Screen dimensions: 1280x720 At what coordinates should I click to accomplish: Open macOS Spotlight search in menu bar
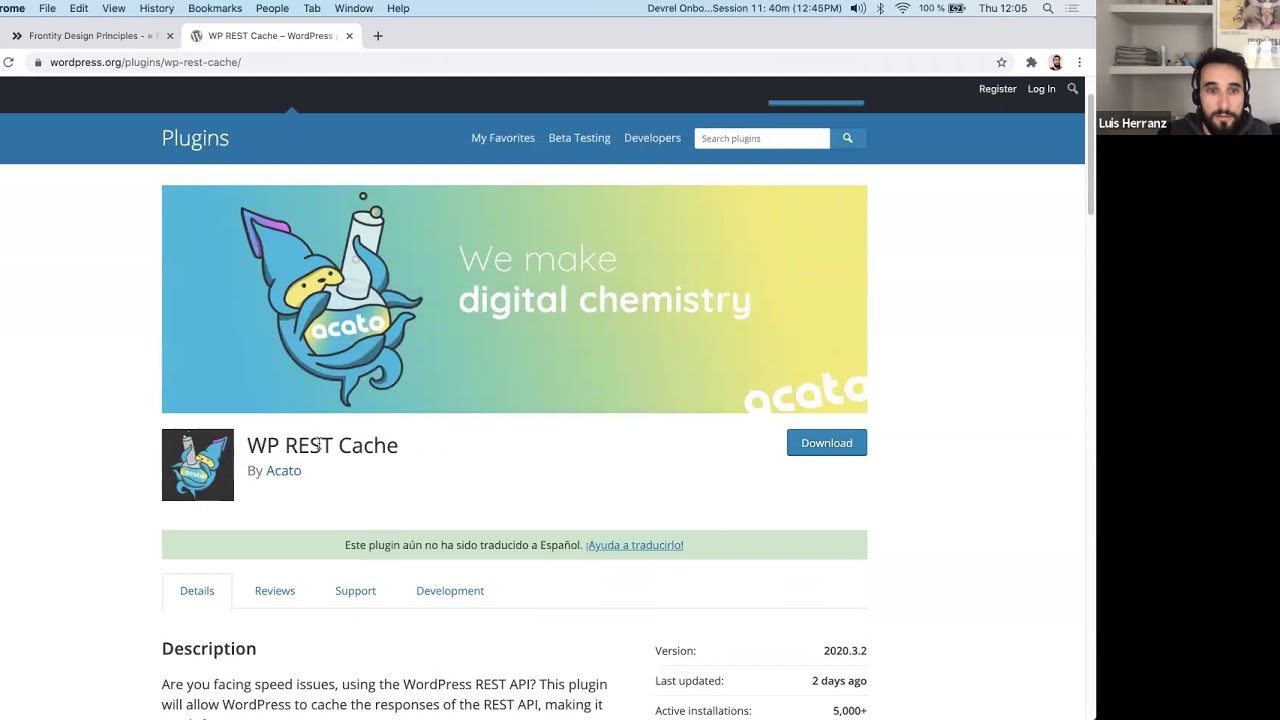click(1048, 8)
